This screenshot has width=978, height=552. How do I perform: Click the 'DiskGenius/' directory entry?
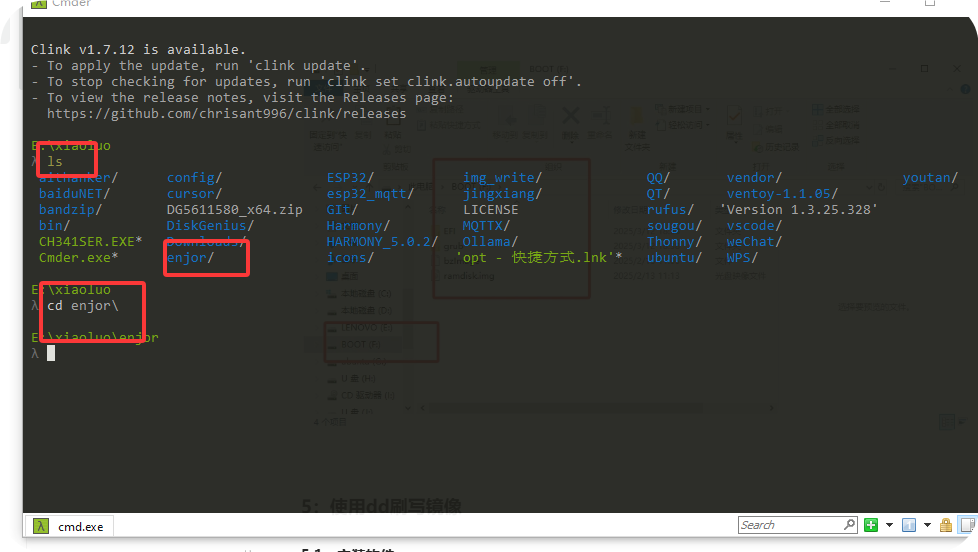[x=210, y=226]
